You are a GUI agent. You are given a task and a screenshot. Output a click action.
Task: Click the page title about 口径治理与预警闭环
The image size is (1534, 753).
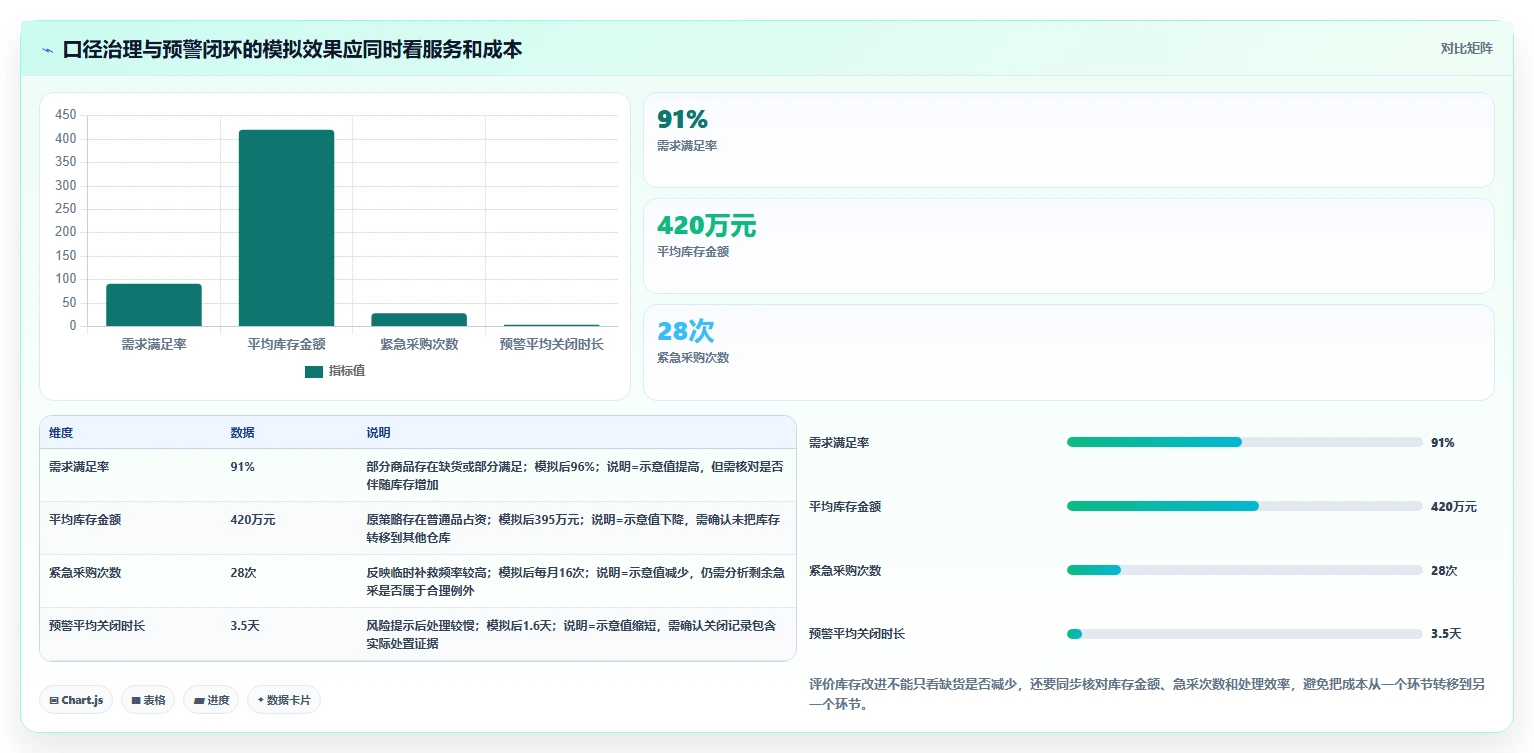tap(292, 49)
